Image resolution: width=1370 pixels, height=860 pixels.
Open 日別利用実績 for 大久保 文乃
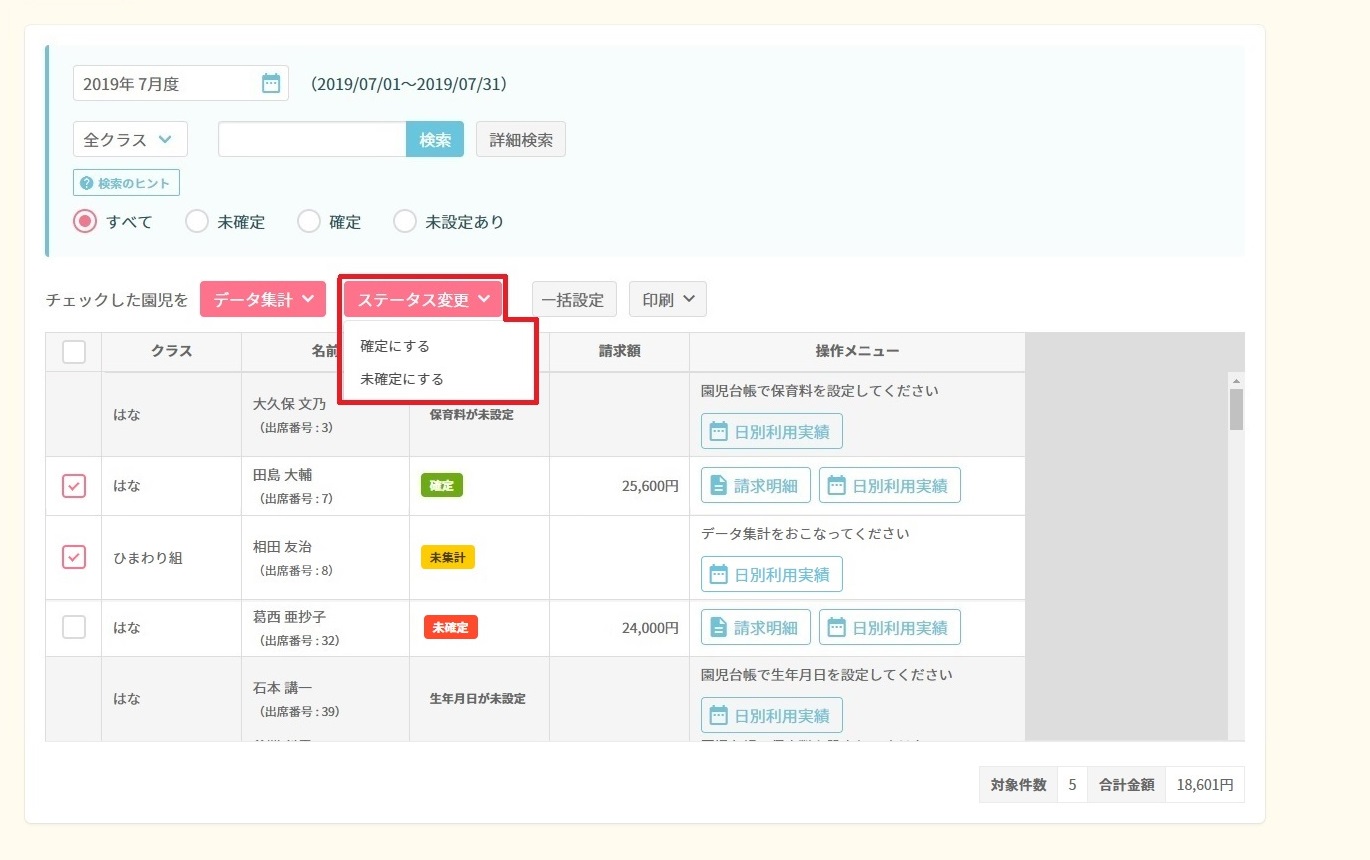coord(771,432)
